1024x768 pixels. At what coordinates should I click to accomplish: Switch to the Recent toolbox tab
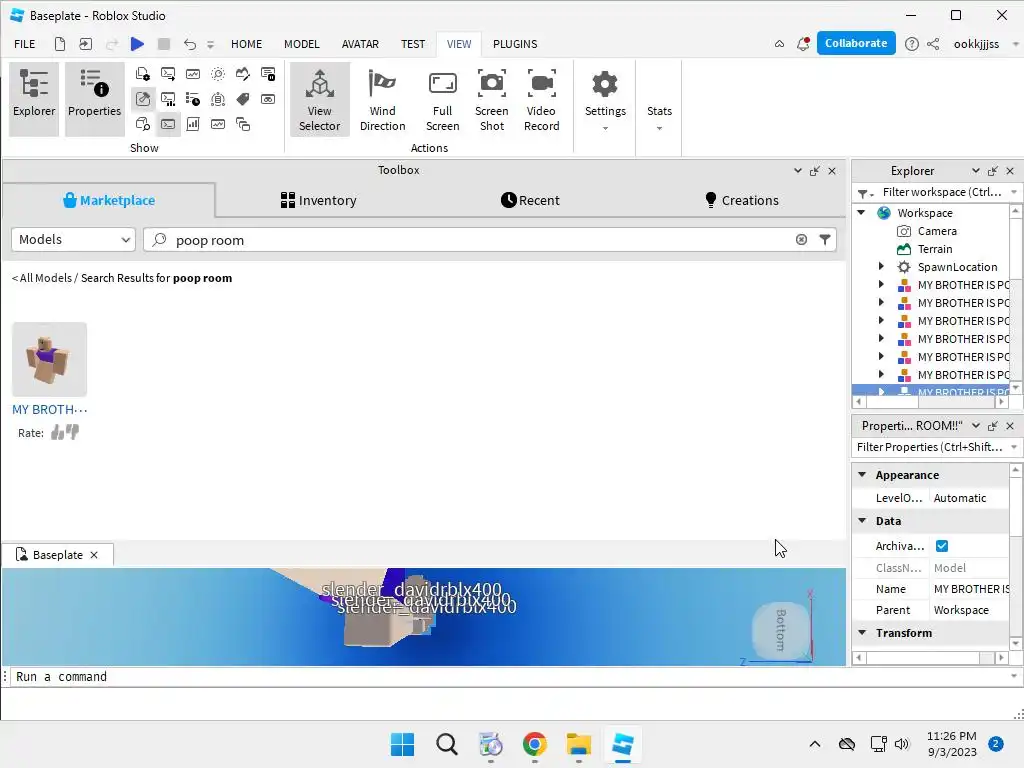point(530,200)
